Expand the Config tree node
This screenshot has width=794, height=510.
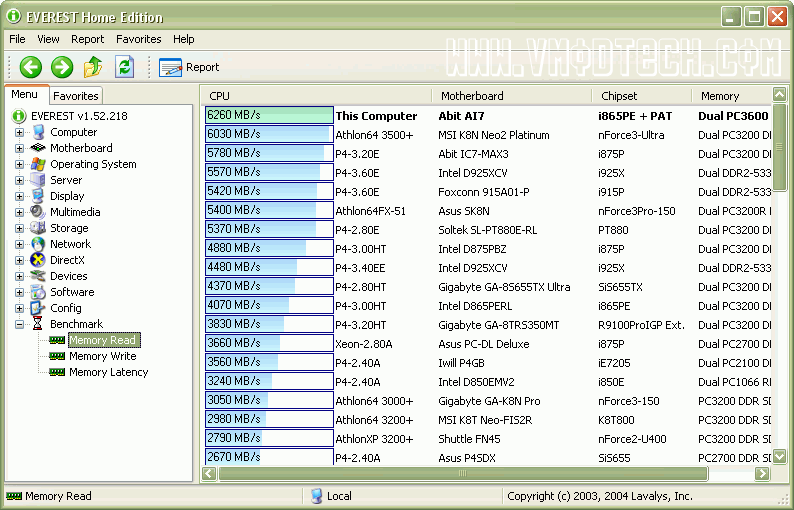tap(19, 308)
